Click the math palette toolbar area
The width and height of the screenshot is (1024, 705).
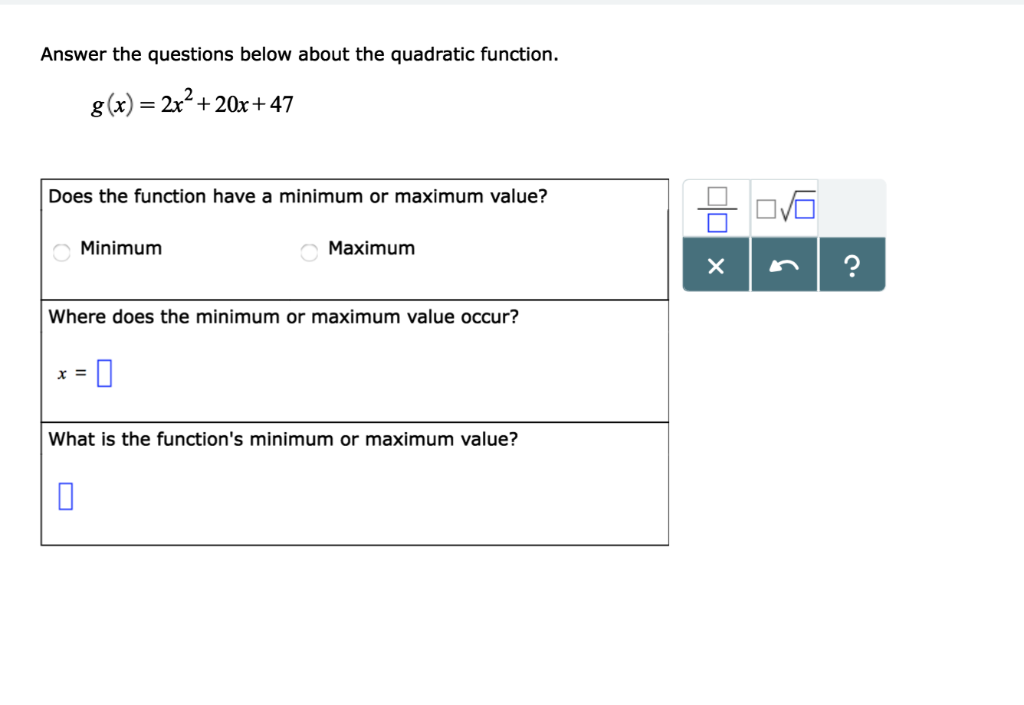784,235
